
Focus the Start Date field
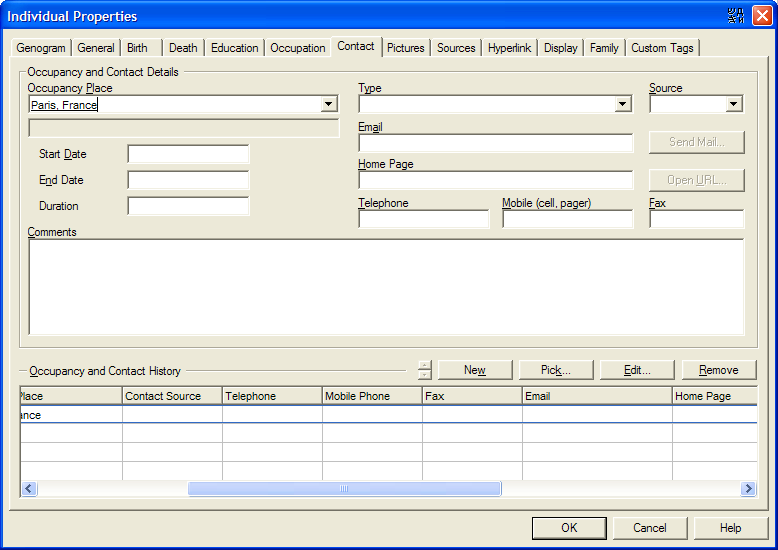click(188, 154)
